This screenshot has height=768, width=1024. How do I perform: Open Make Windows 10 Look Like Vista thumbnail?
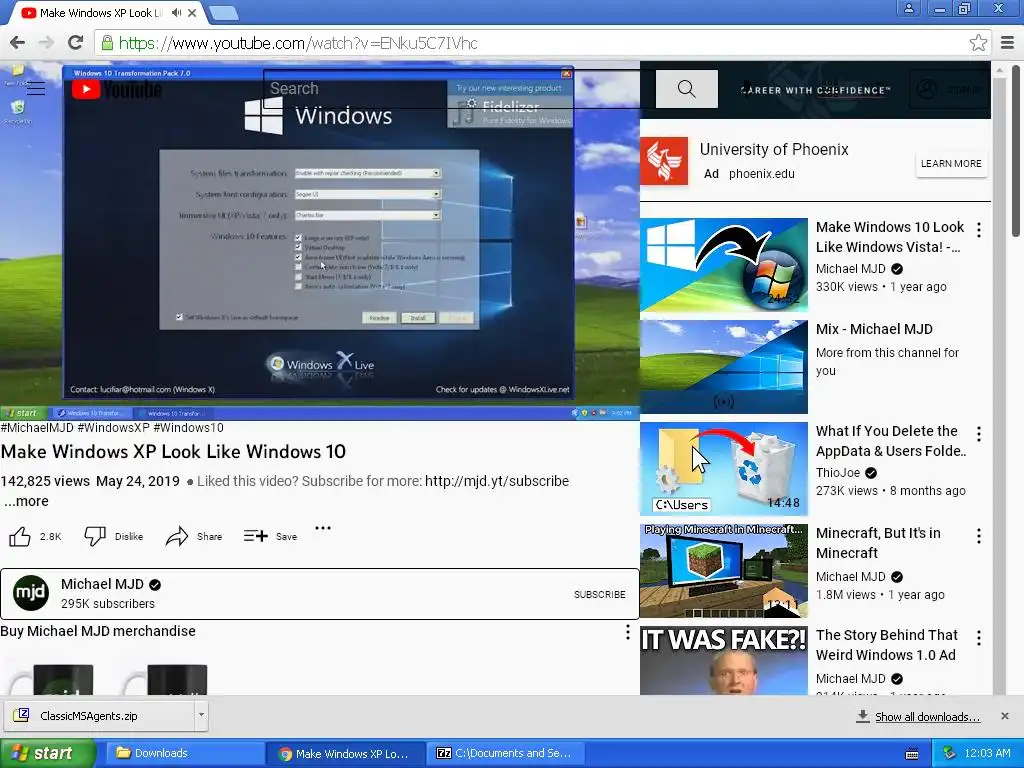click(724, 265)
